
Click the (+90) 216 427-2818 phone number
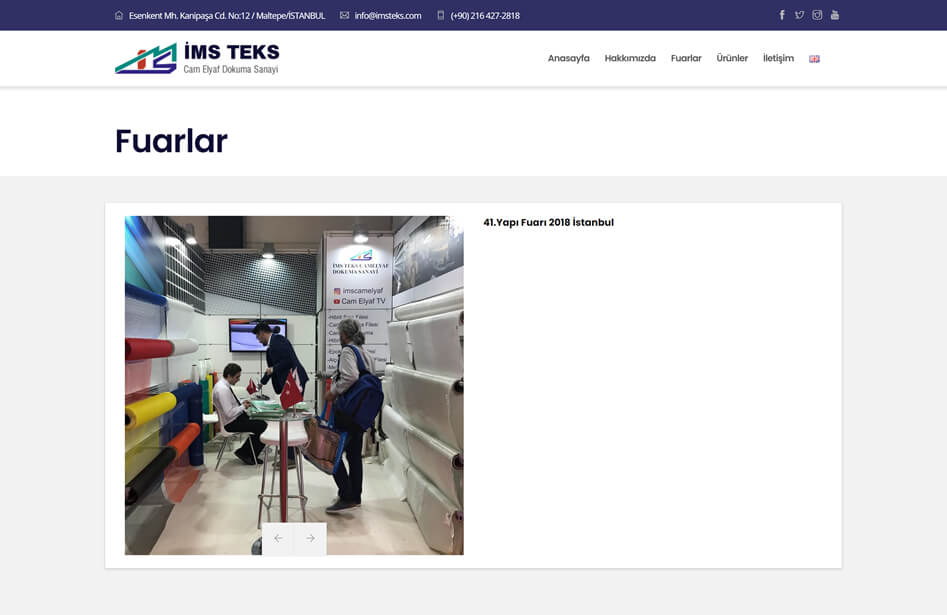coord(485,15)
